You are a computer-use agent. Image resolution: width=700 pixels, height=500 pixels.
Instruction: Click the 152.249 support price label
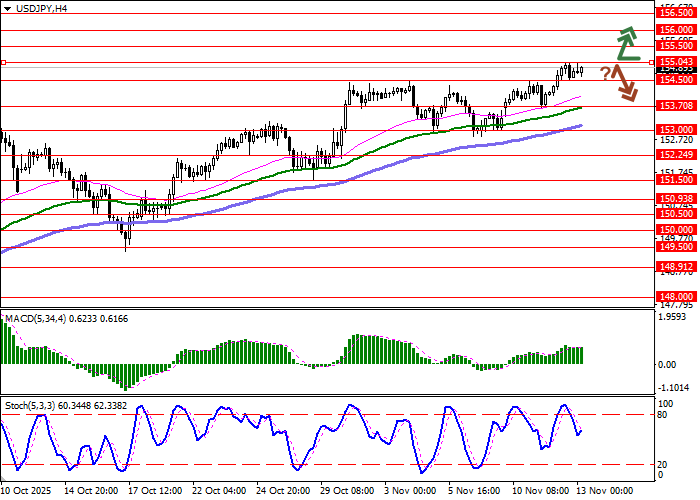pos(676,155)
